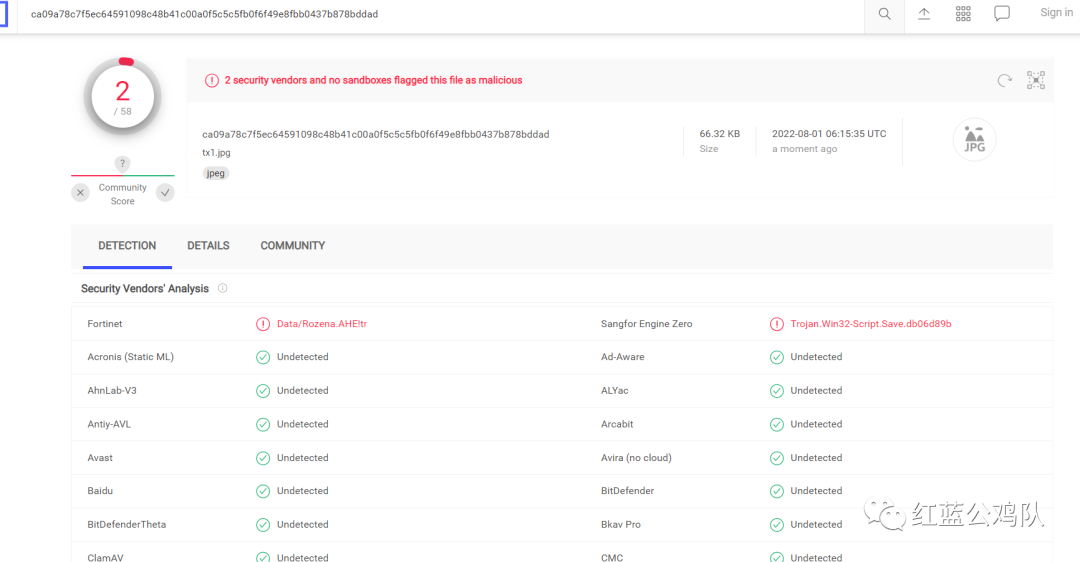The width and height of the screenshot is (1080, 562).
Task: Click BitDefender undetected check icon
Action: point(777,491)
